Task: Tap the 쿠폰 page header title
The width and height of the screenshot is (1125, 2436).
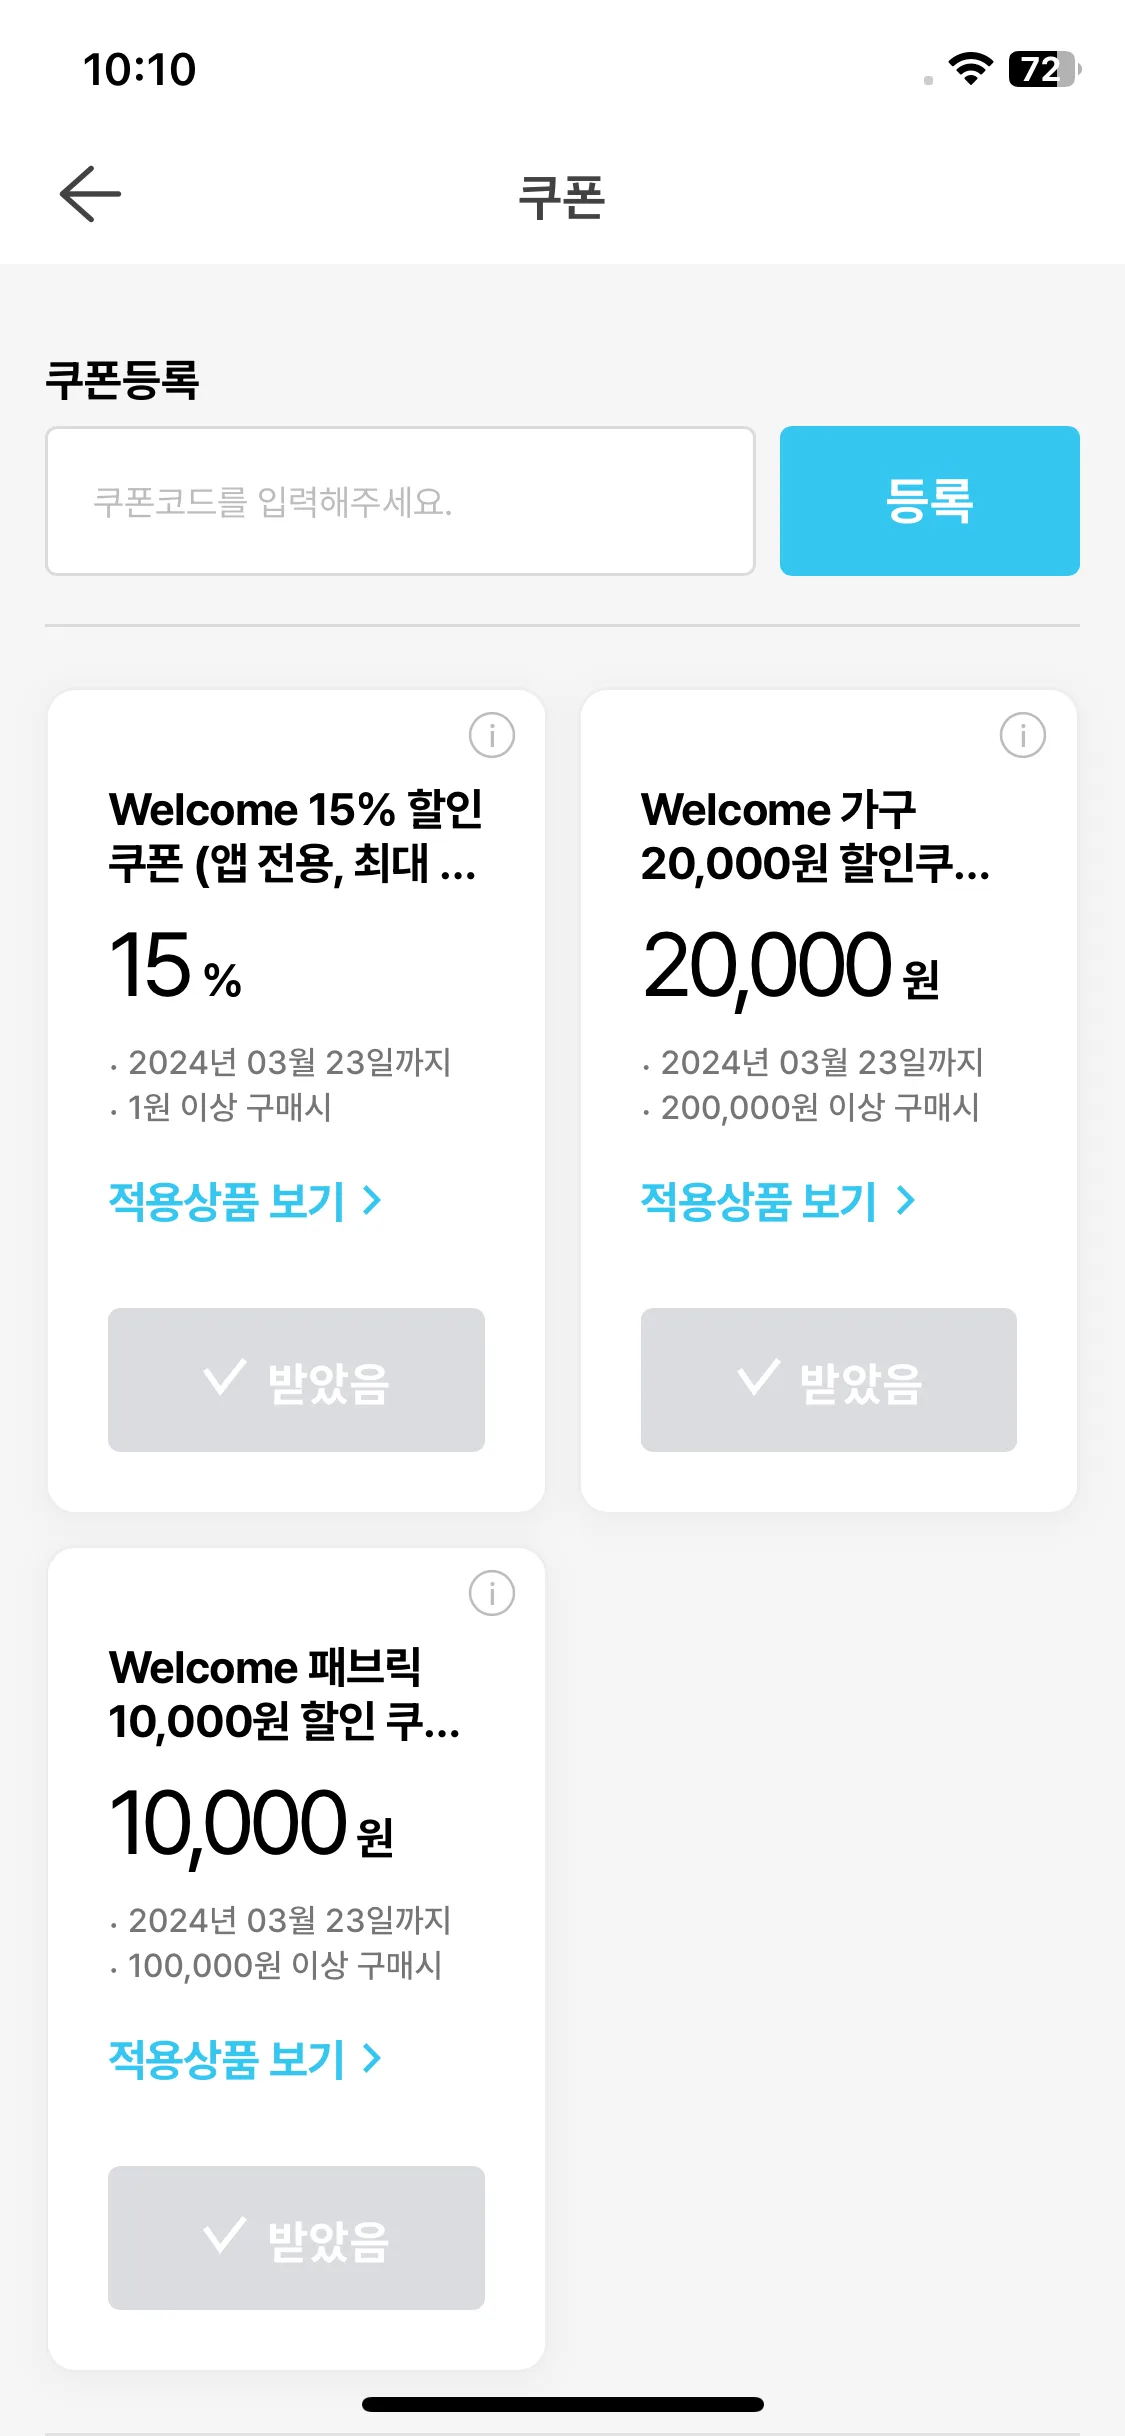Action: pyautogui.click(x=562, y=196)
